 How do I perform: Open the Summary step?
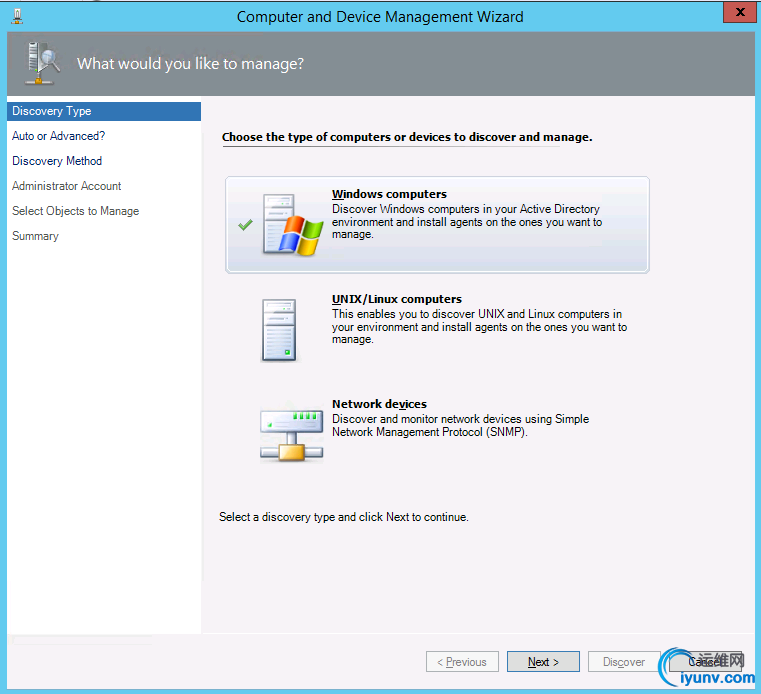35,236
